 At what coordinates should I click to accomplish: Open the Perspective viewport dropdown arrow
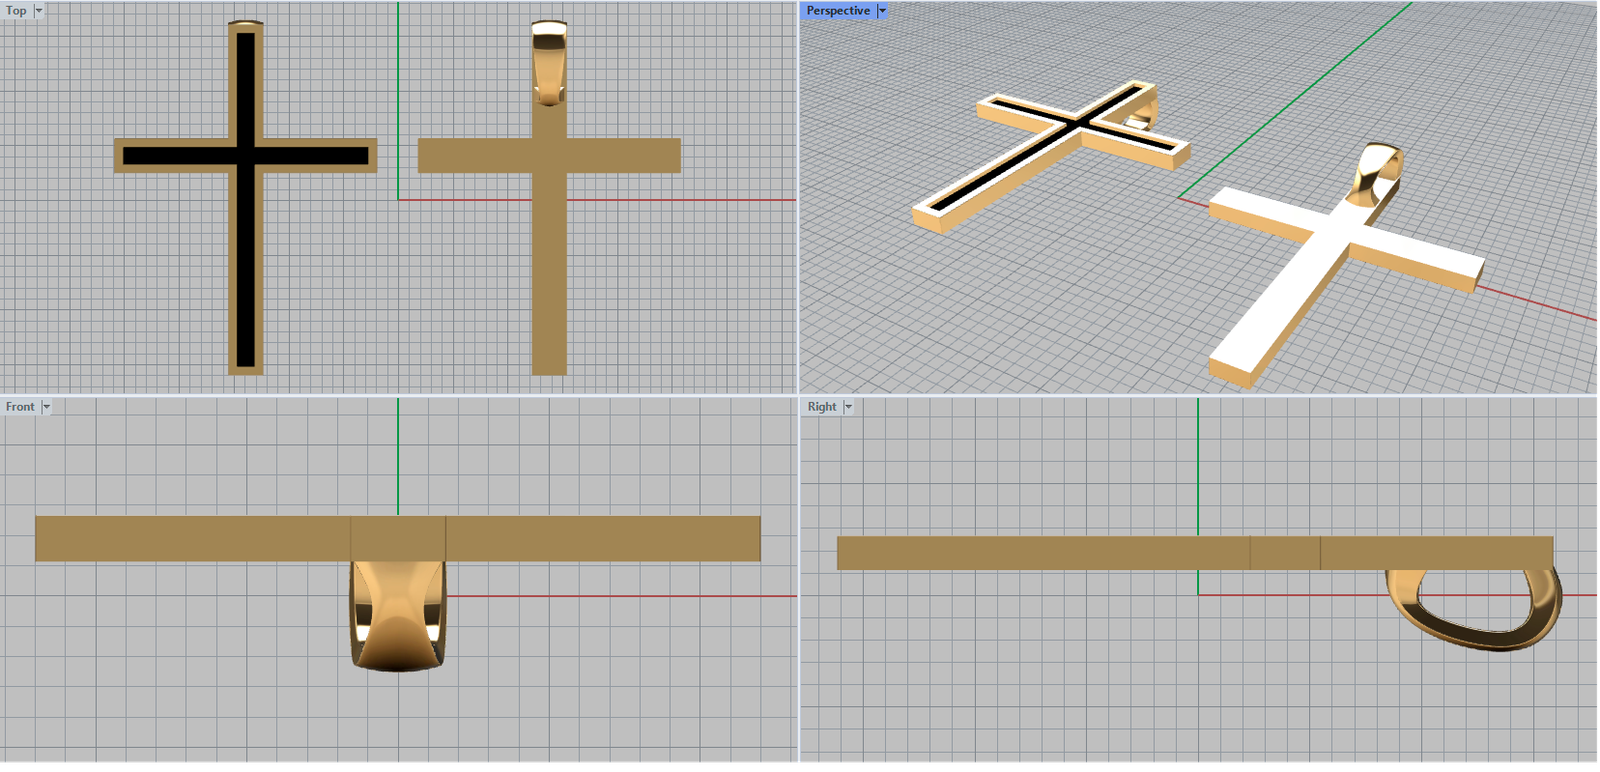pyautogui.click(x=882, y=11)
